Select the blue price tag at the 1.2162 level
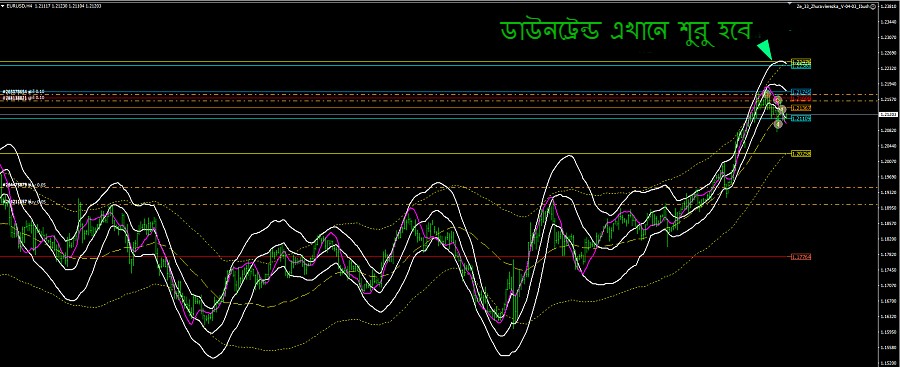The image size is (900, 367). [801, 91]
